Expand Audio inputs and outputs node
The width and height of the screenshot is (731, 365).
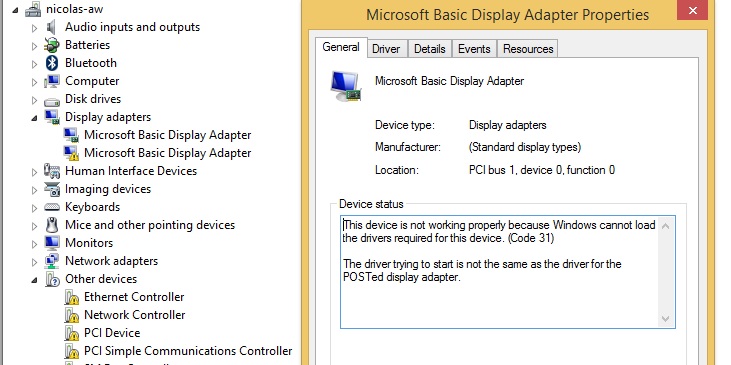(34, 28)
